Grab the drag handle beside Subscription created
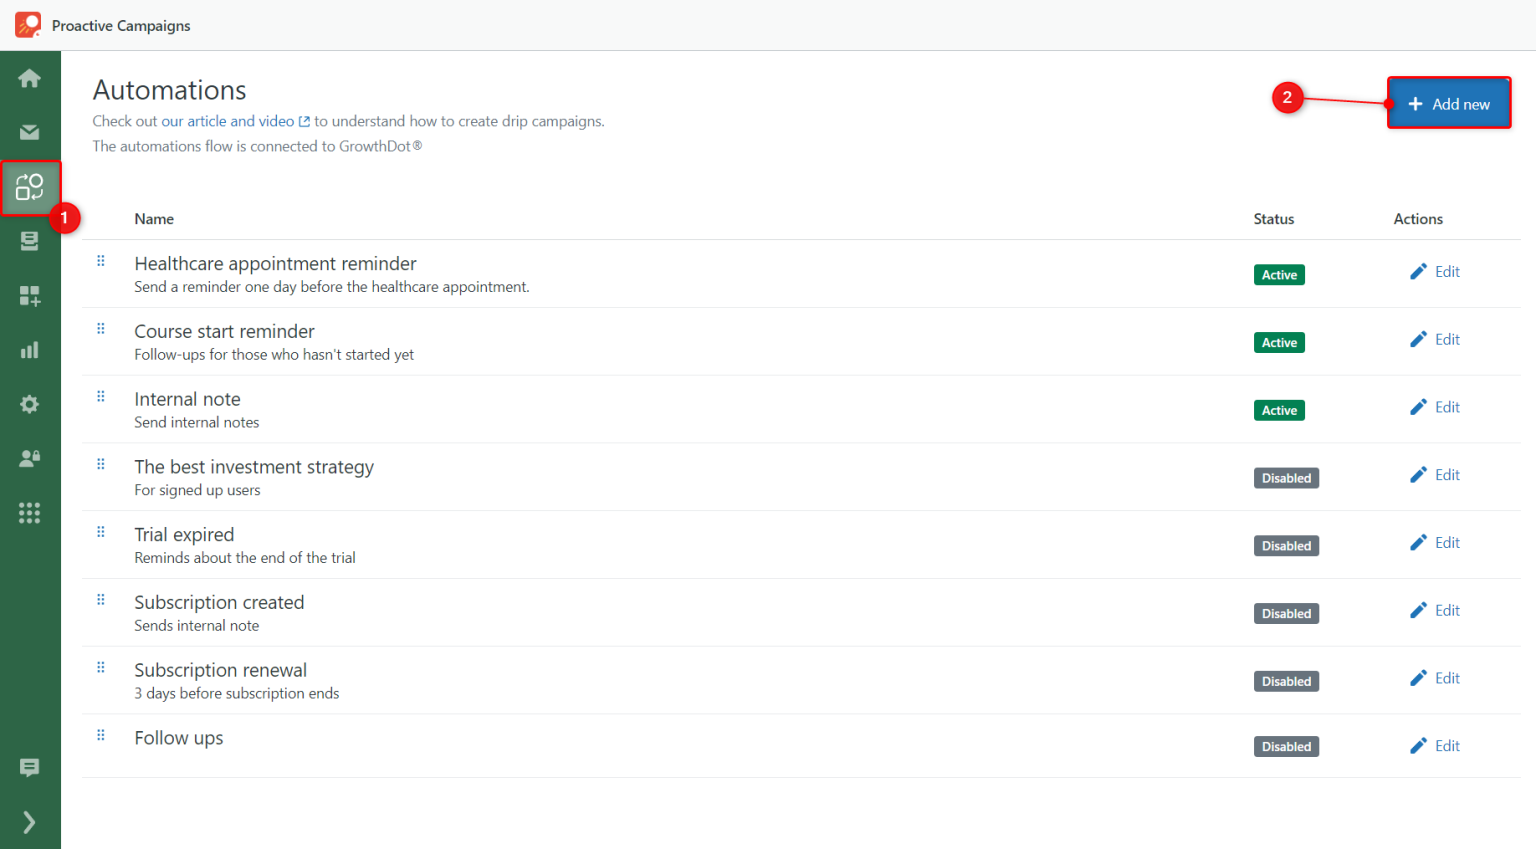Screen dimensions: 1536x849 pos(100,599)
